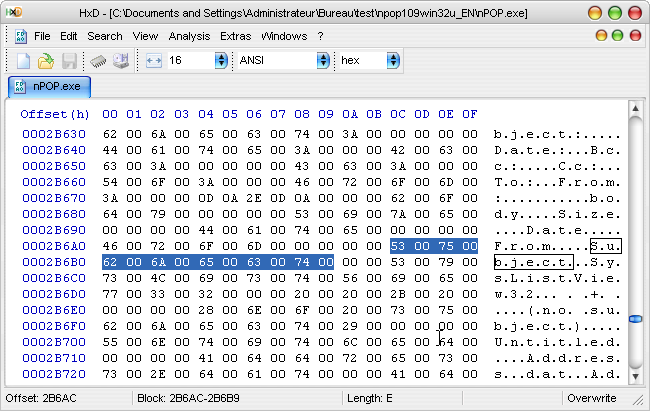This screenshot has height=411, width=650.
Task: Click the 0F column header
Action: click(x=470, y=114)
